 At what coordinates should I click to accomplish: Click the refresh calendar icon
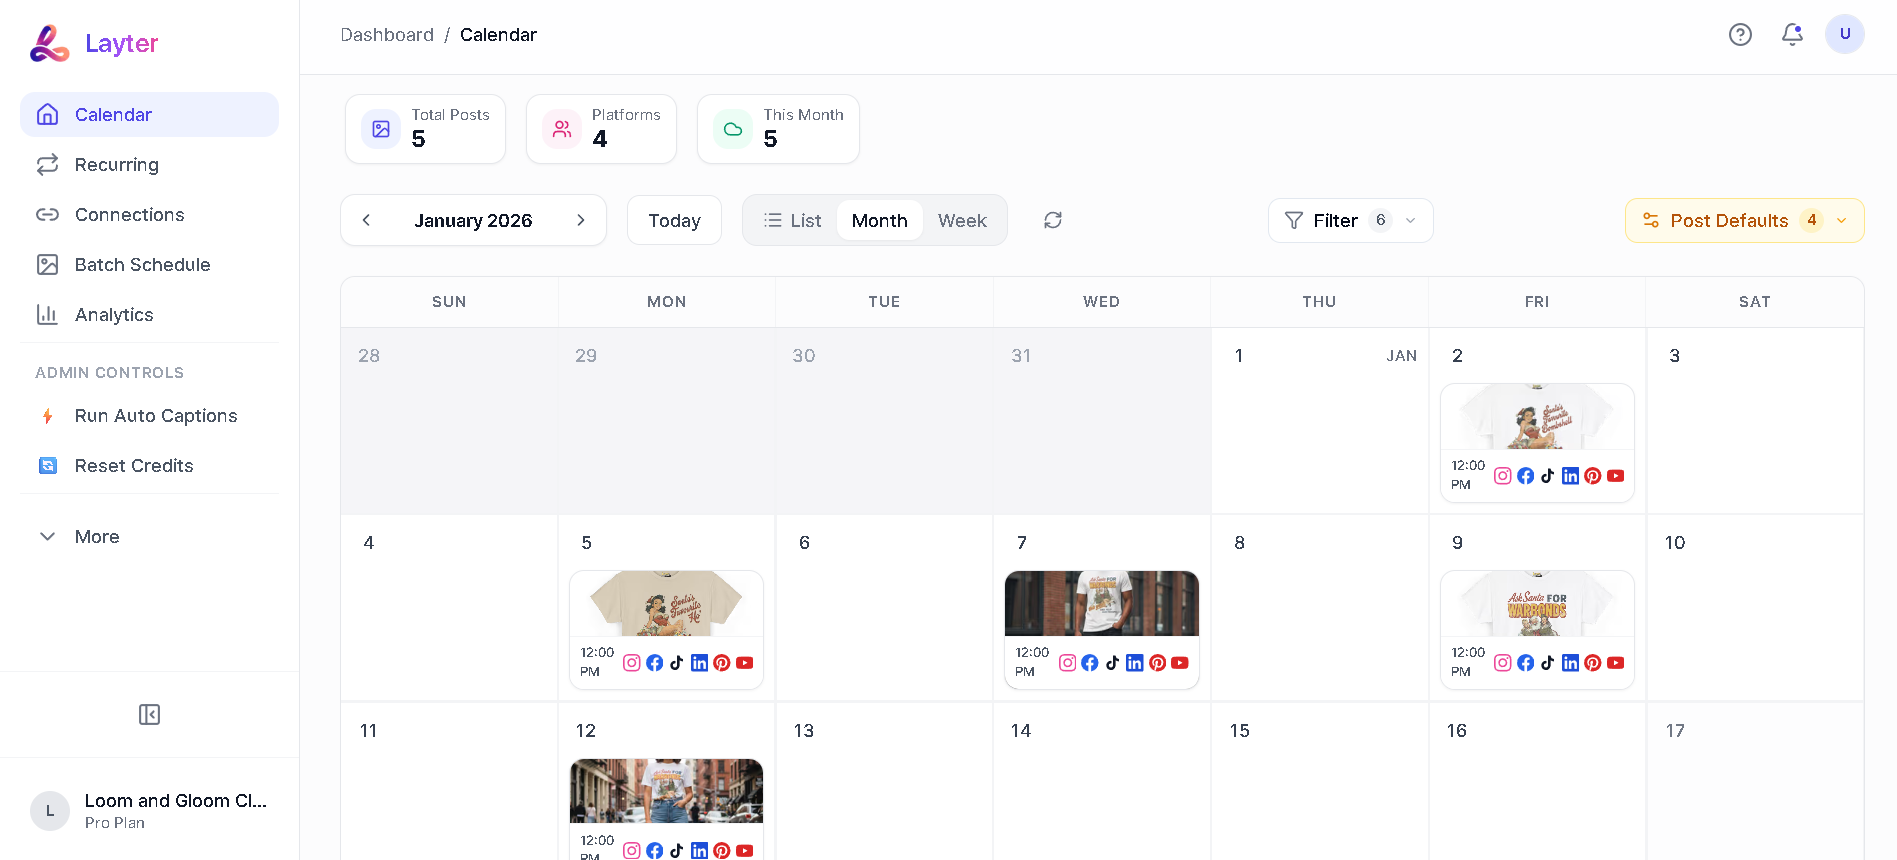tap(1053, 220)
